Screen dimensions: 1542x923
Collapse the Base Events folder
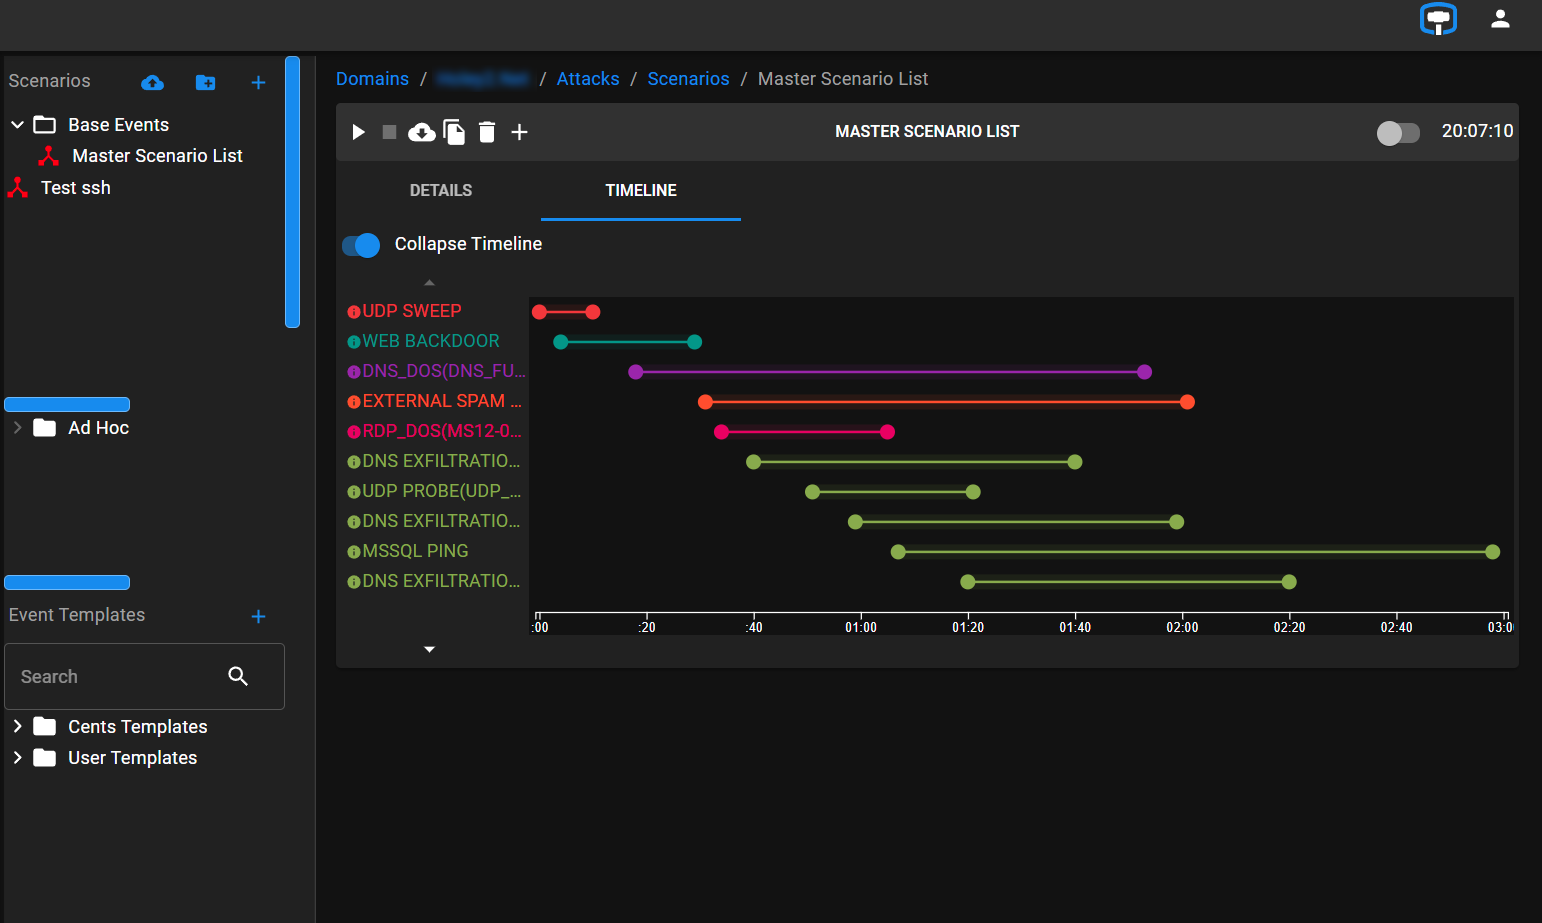[x=17, y=124]
